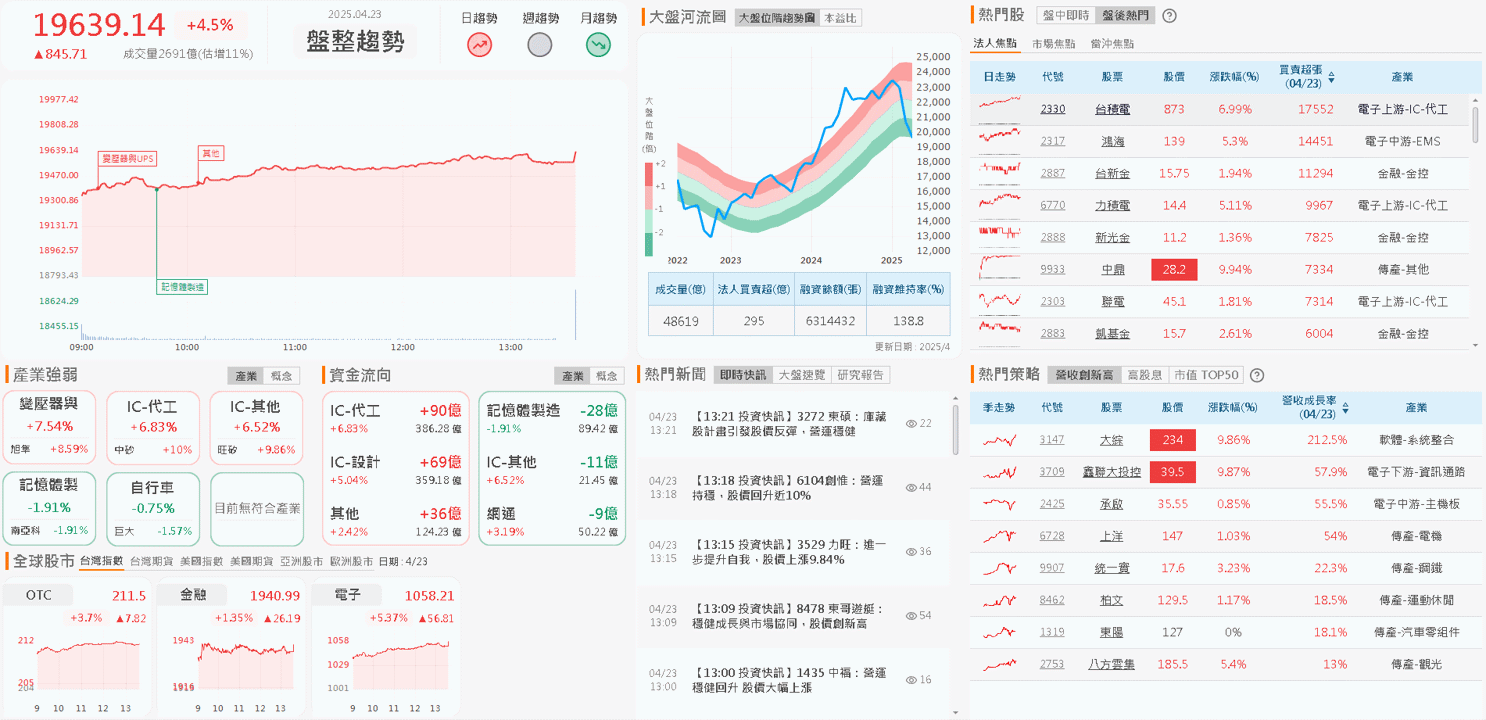Viewport: 1486px width, 720px height.
Task: Open 中鼎 daily trend sparkline
Action: click(1000, 269)
